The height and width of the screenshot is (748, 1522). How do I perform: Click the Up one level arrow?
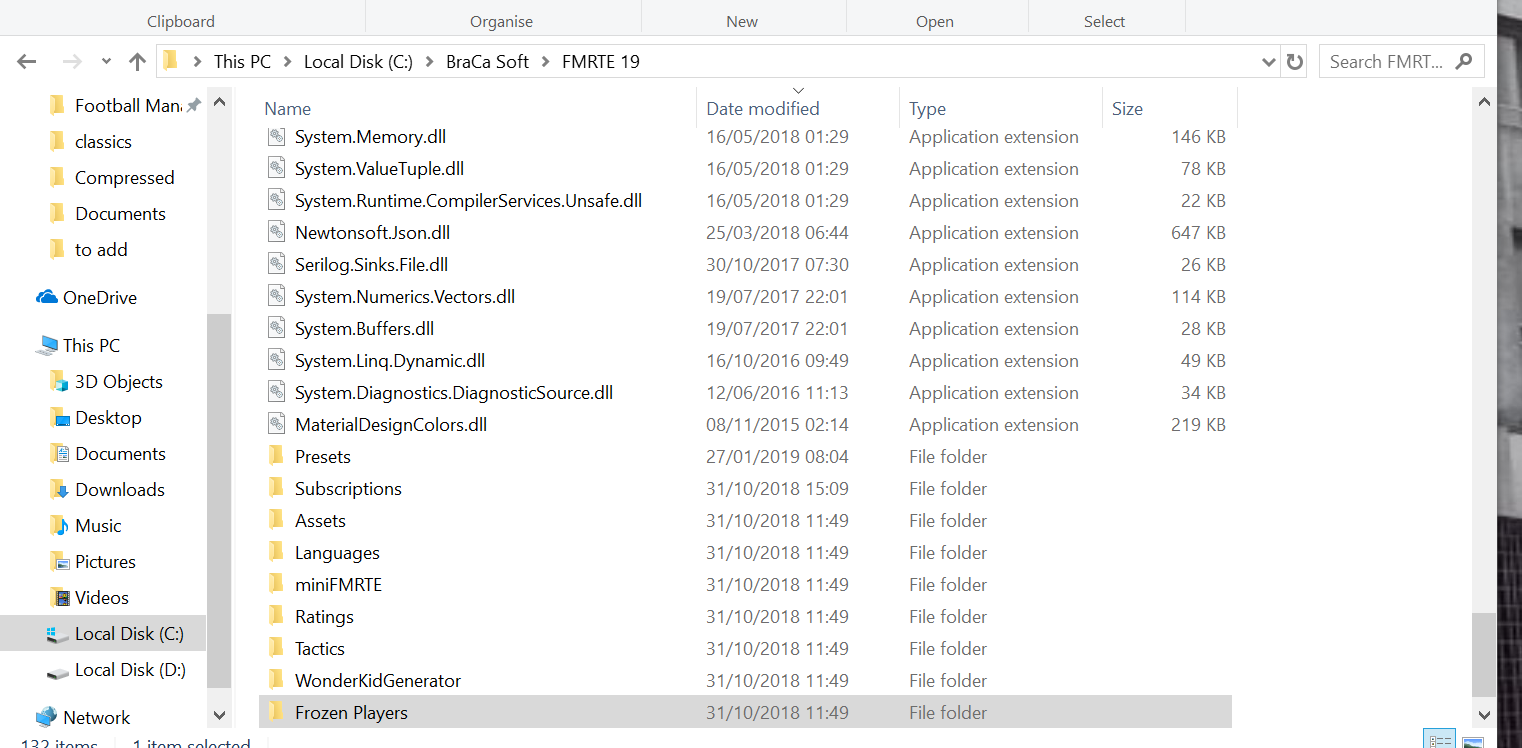tap(138, 62)
